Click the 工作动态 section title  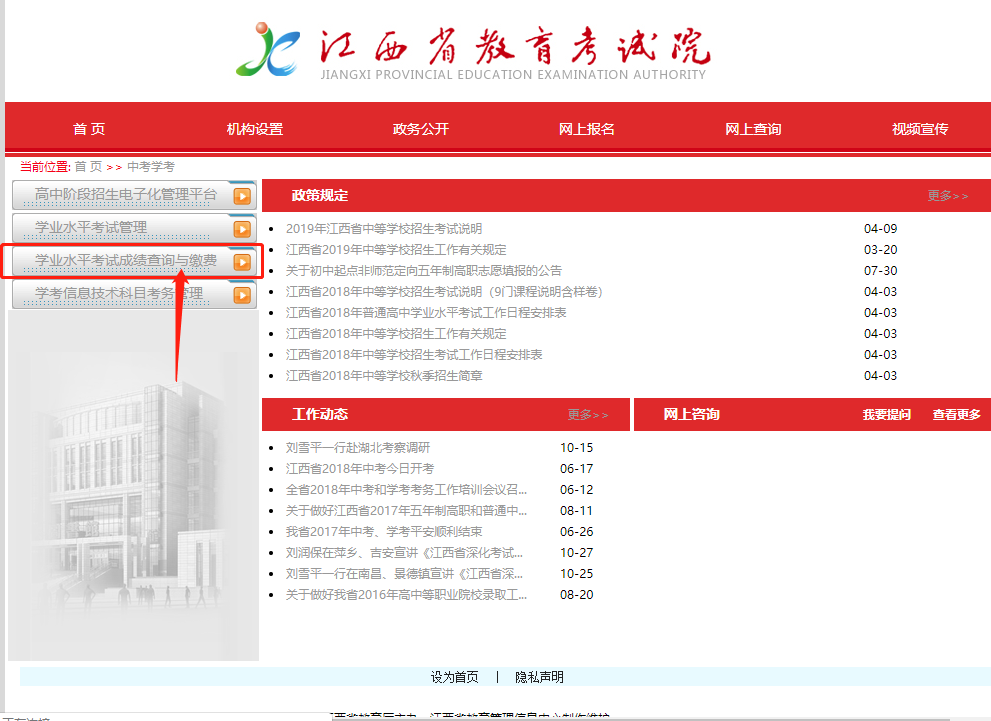click(320, 415)
